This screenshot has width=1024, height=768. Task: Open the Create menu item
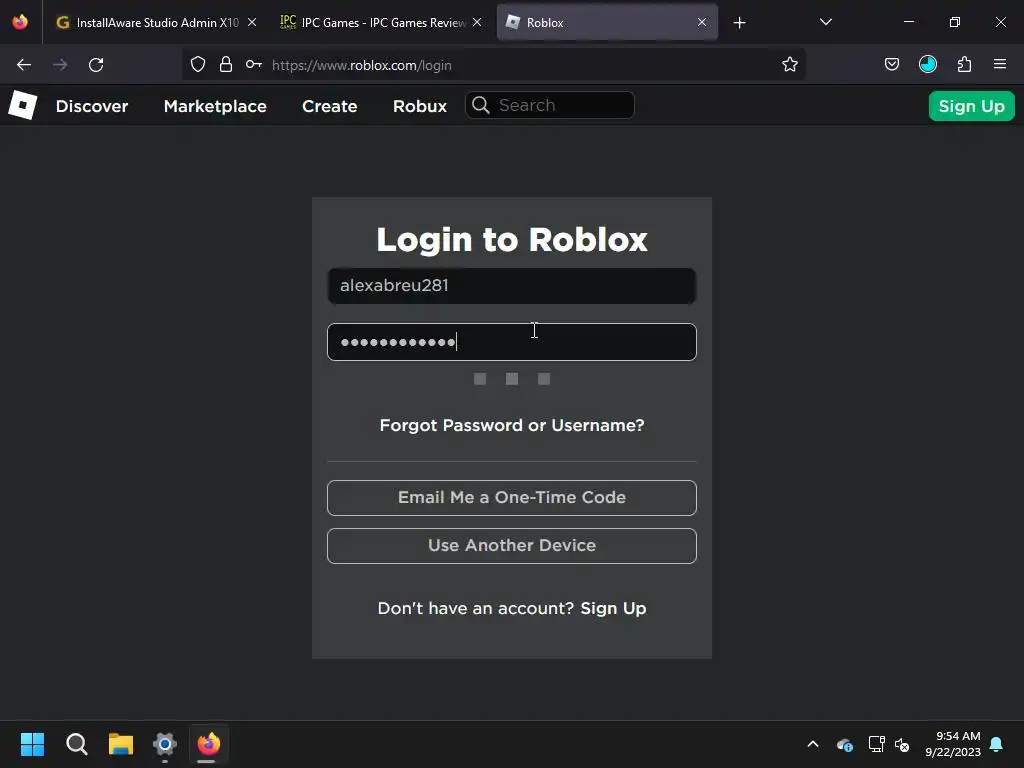pos(330,106)
